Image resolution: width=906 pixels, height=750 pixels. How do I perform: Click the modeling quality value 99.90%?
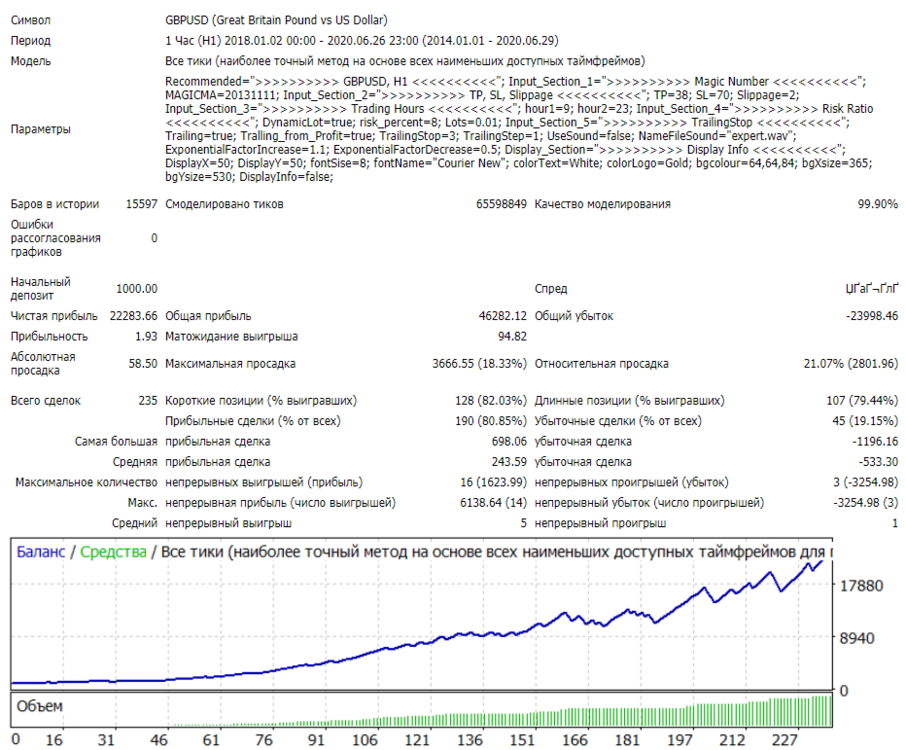click(x=878, y=204)
